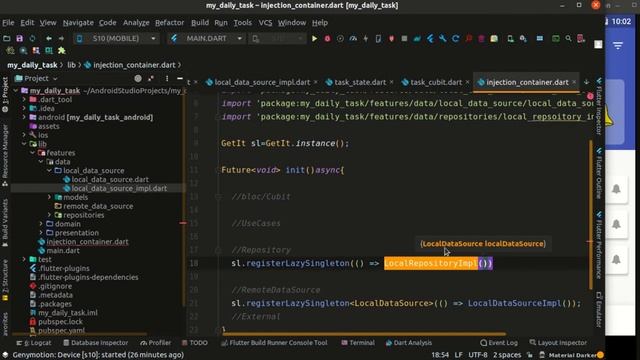Click the Sync/refresh toolbar icon
The height and width of the screenshot is (360, 640).
[x=32, y=38]
